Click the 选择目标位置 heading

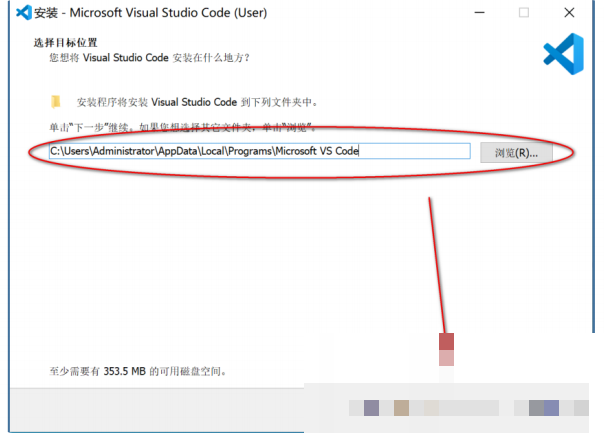coord(65,42)
